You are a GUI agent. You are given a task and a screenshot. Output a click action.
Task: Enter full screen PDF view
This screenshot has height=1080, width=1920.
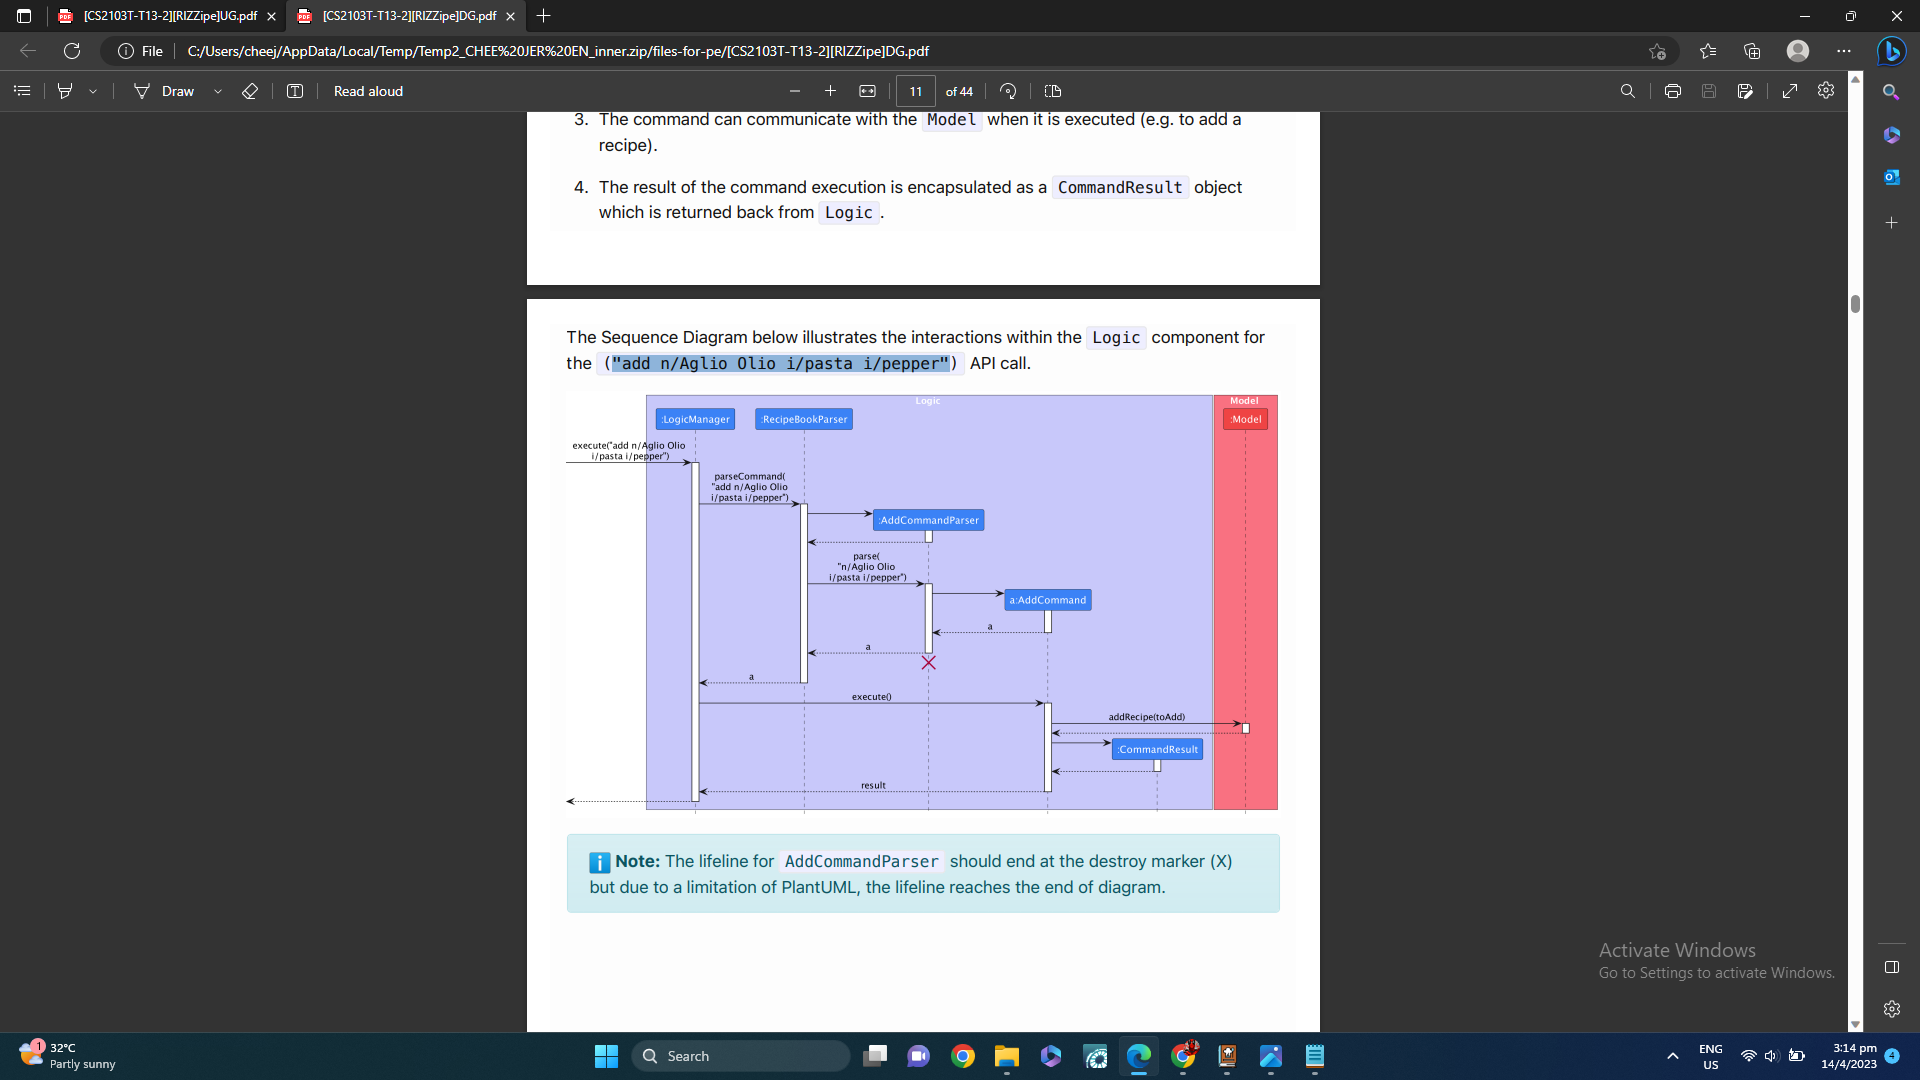coord(1789,91)
